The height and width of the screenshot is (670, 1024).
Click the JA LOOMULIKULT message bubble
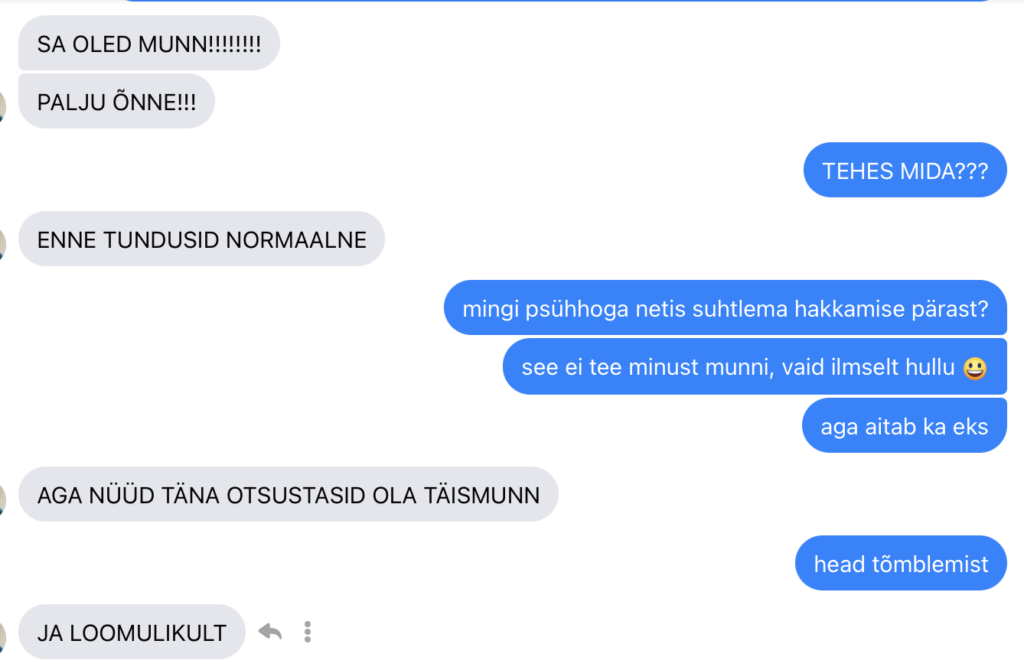tap(132, 631)
